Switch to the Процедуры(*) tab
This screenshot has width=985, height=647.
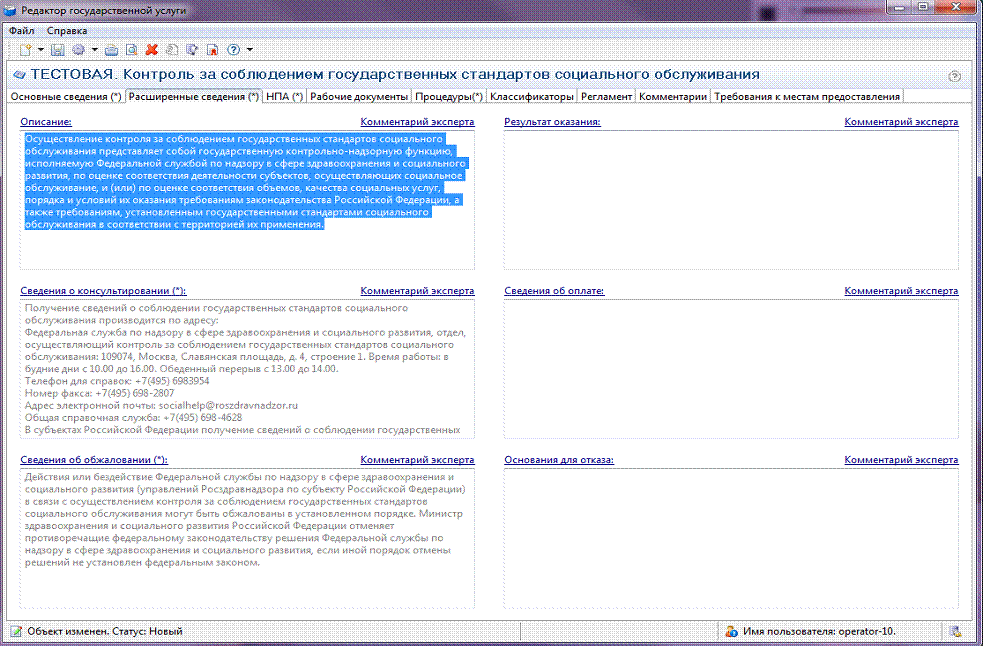pos(449,97)
